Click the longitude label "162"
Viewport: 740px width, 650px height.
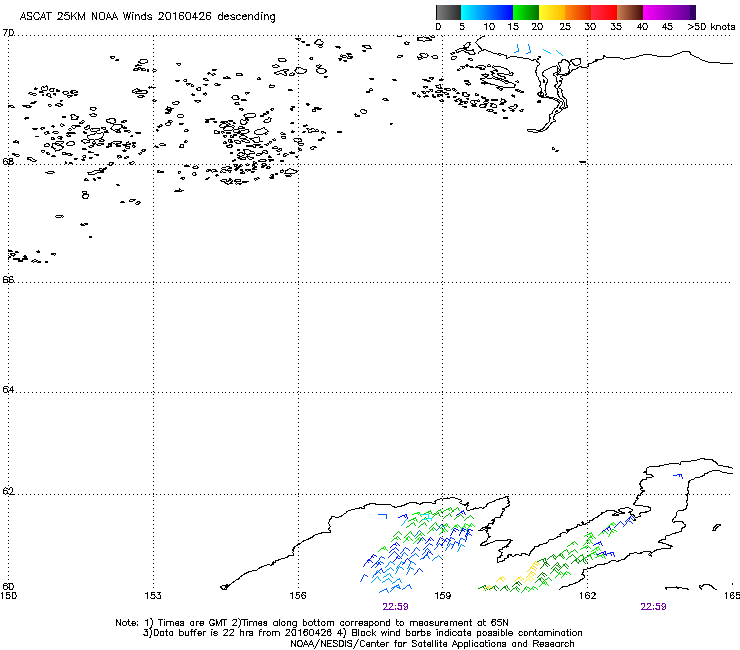click(588, 596)
